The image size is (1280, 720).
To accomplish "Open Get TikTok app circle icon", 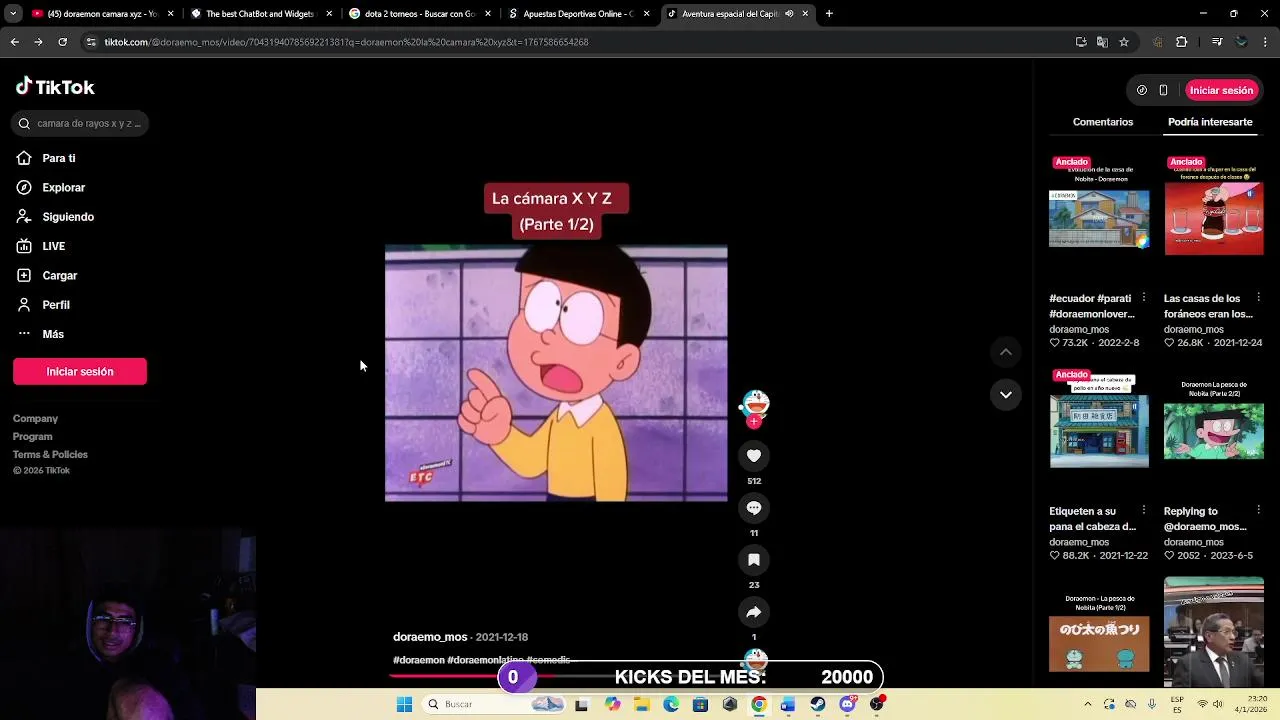I will click(x=1142, y=90).
